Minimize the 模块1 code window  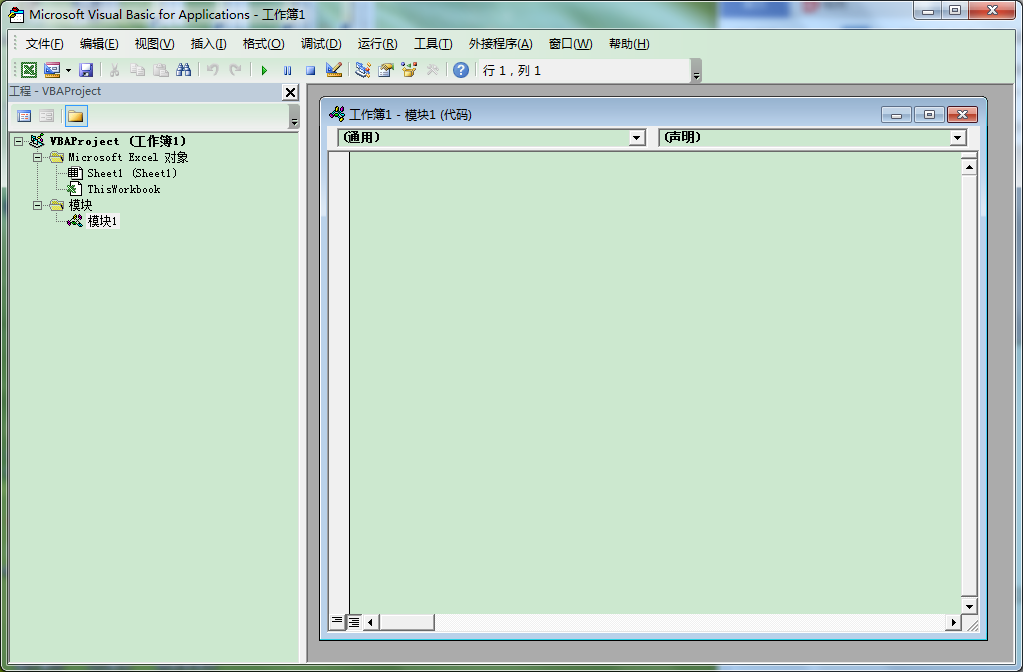pyautogui.click(x=896, y=115)
